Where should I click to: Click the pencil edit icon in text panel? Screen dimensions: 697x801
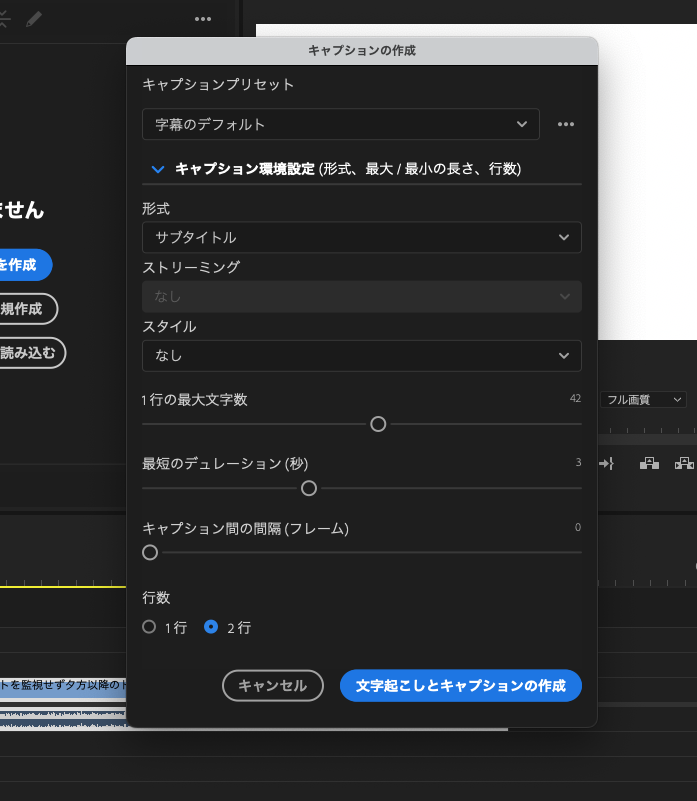34,19
